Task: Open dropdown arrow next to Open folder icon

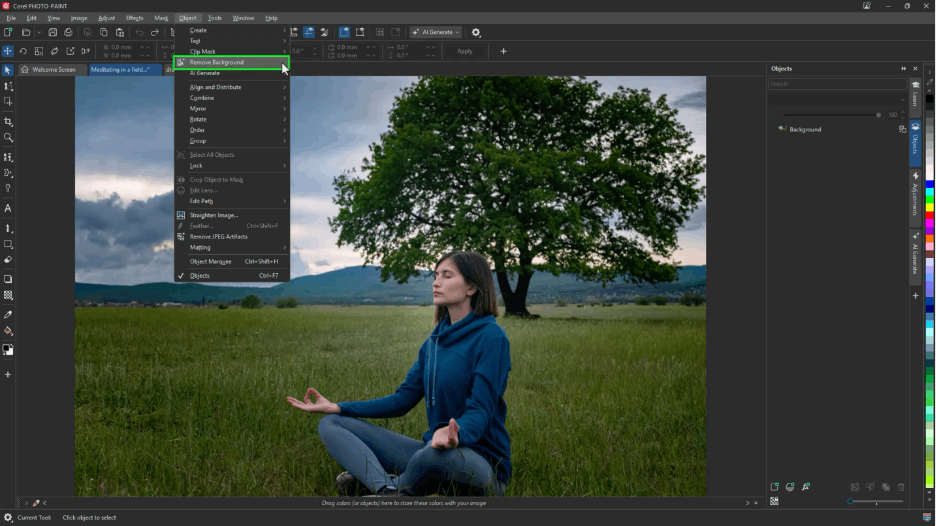Action: 39,32
